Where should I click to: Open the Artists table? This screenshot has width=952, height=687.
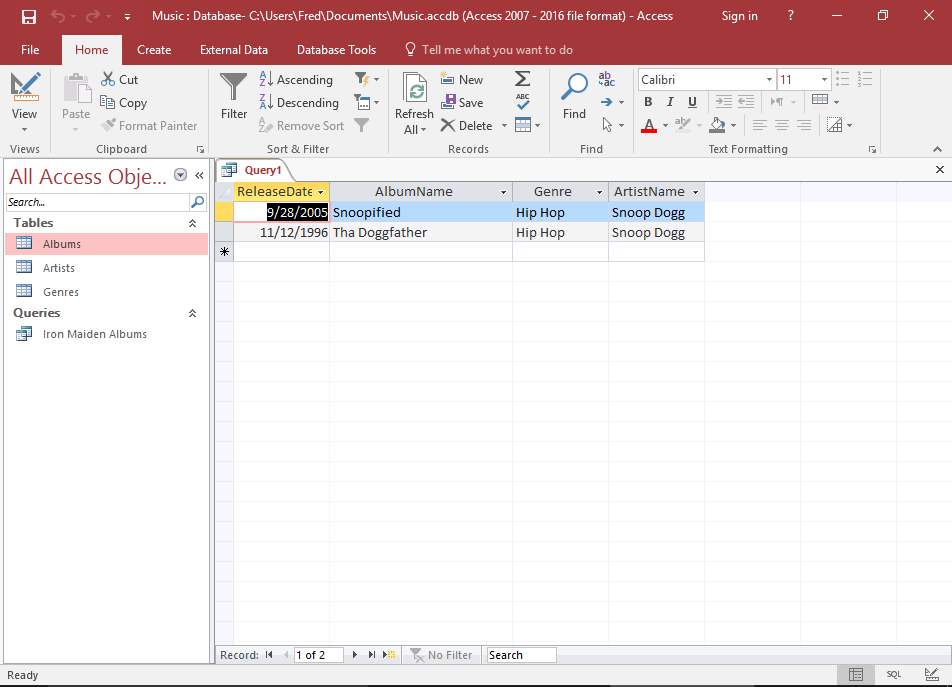pos(107,268)
